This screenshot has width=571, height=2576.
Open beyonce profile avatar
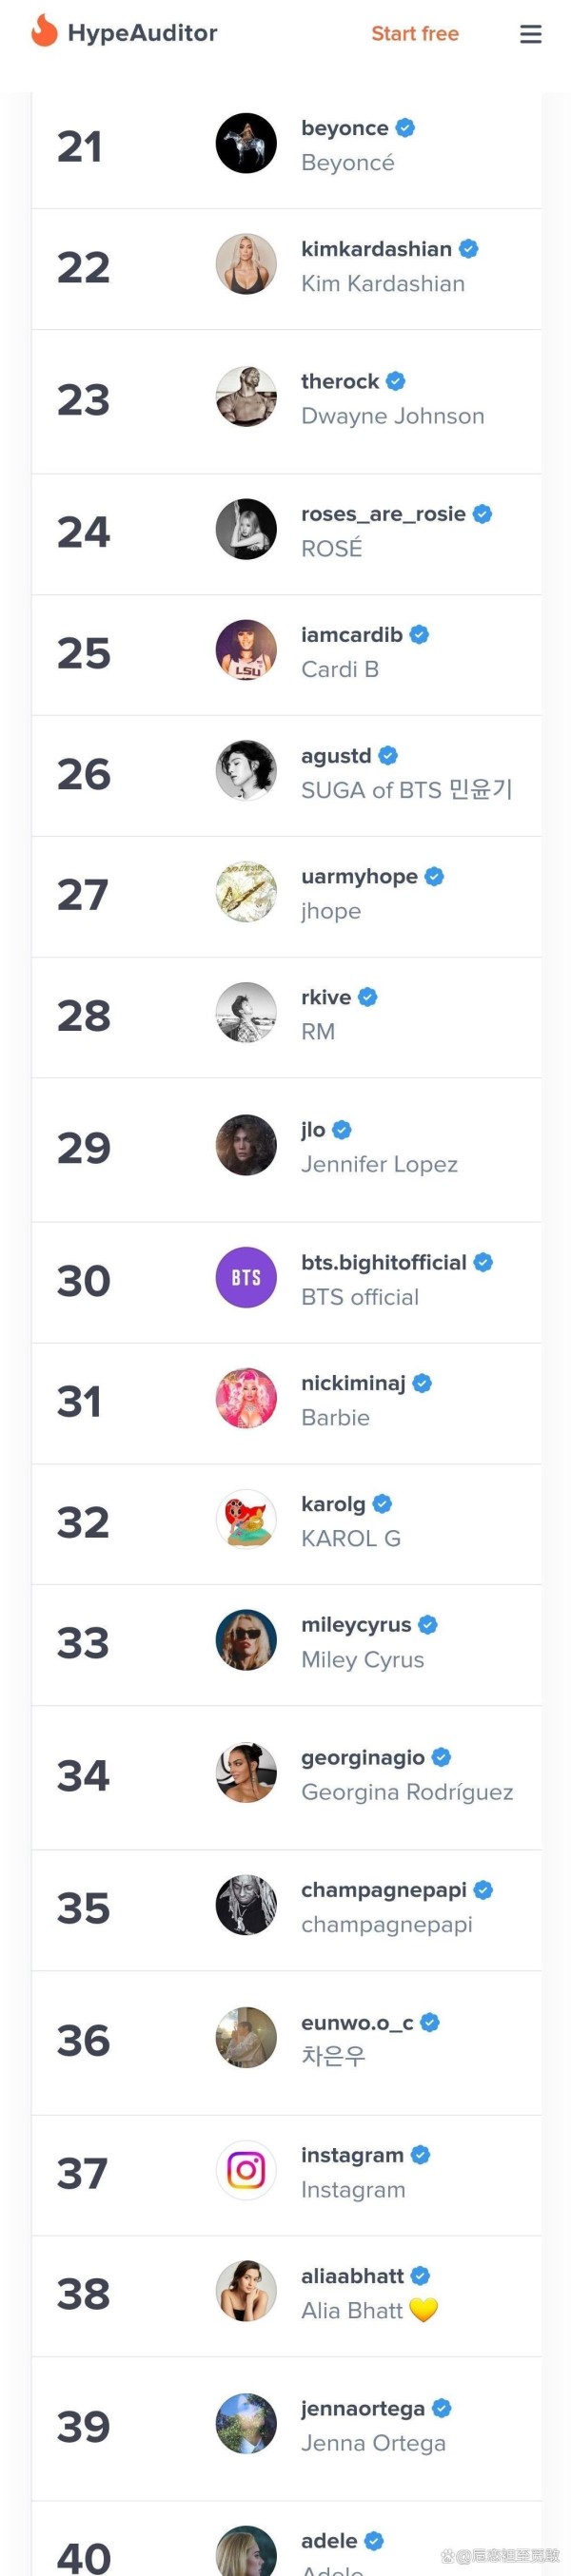[x=246, y=143]
